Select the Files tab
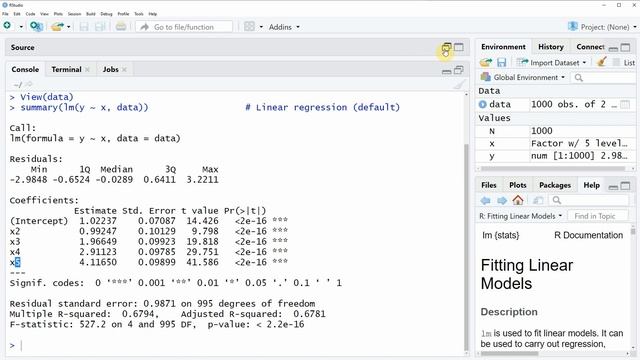The width and height of the screenshot is (640, 360). 489,185
